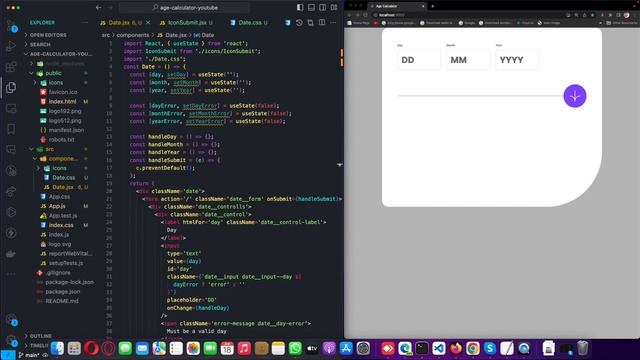The height and width of the screenshot is (360, 640).
Task: Toggle primary sidebar layout icon
Action: (x=300, y=7)
